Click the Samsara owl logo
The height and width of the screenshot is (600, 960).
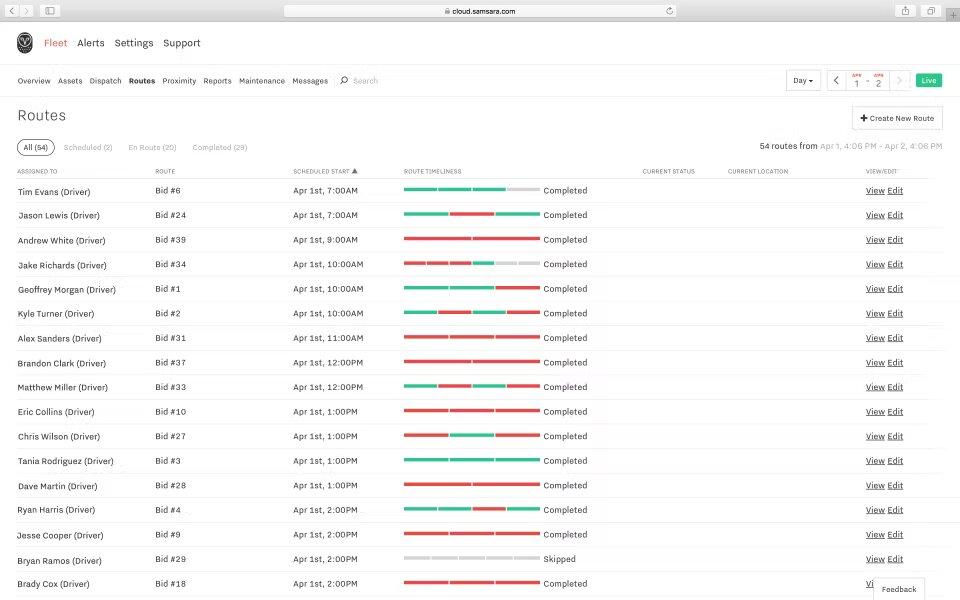click(25, 43)
